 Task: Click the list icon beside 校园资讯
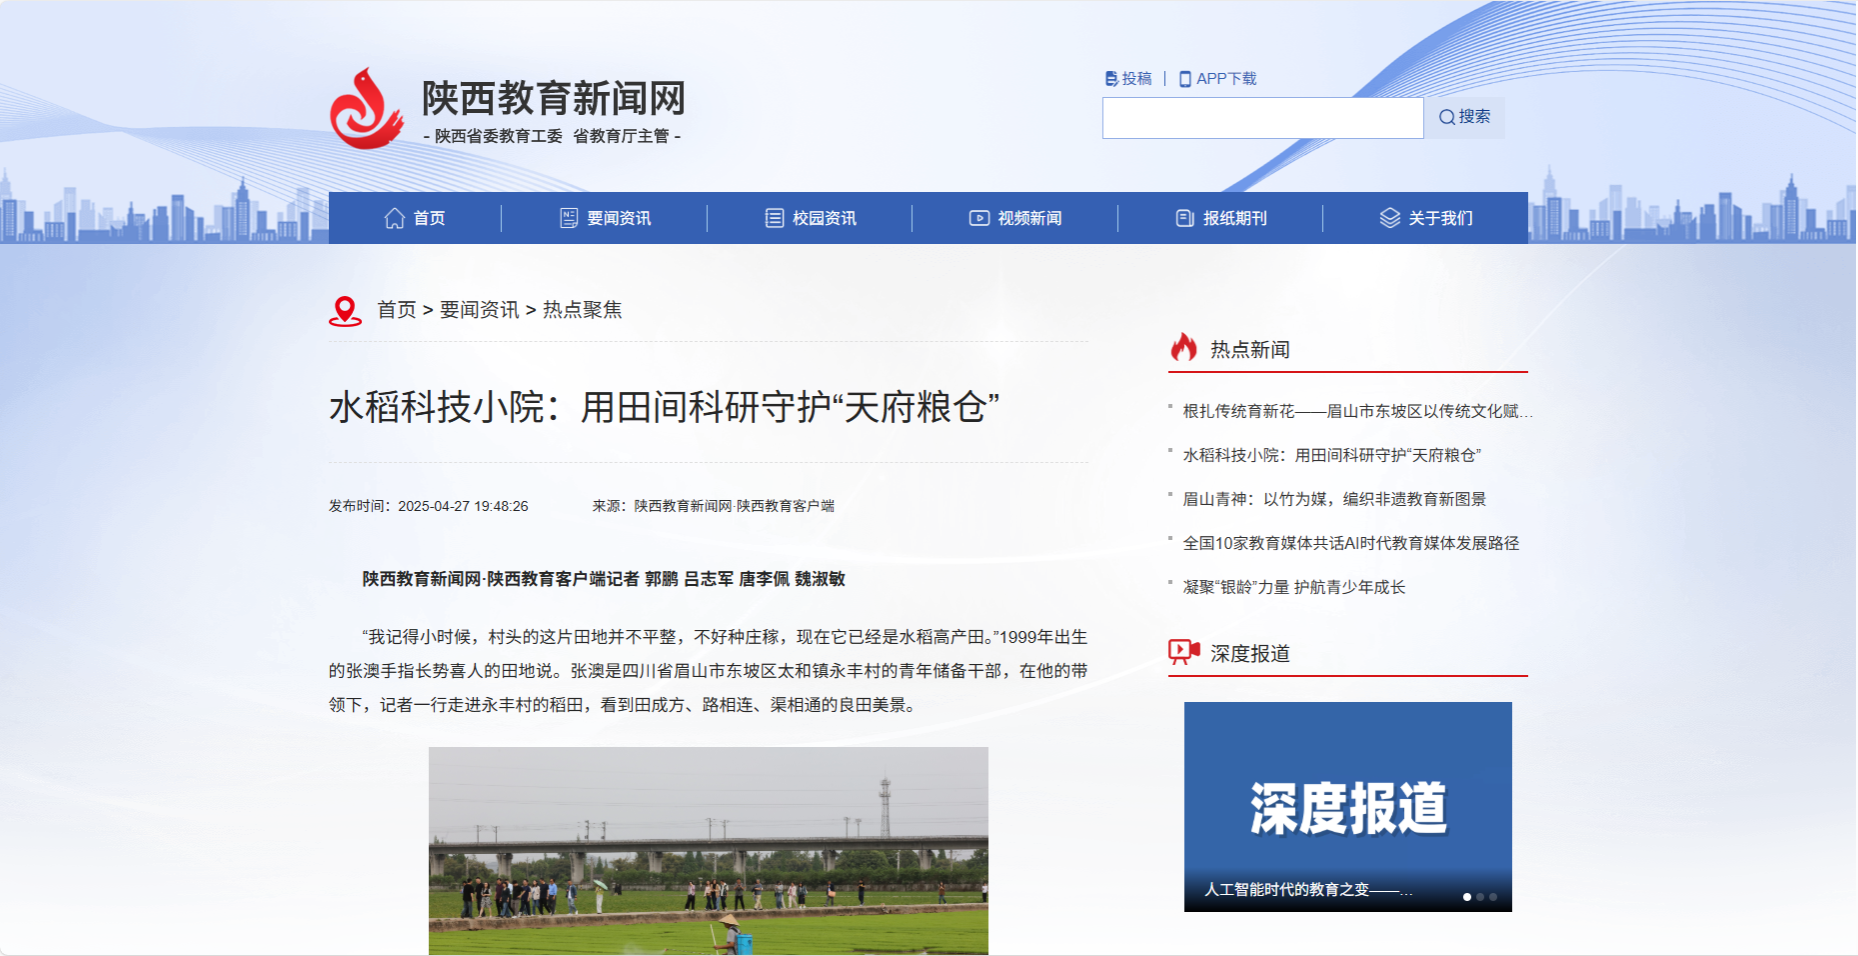point(774,218)
